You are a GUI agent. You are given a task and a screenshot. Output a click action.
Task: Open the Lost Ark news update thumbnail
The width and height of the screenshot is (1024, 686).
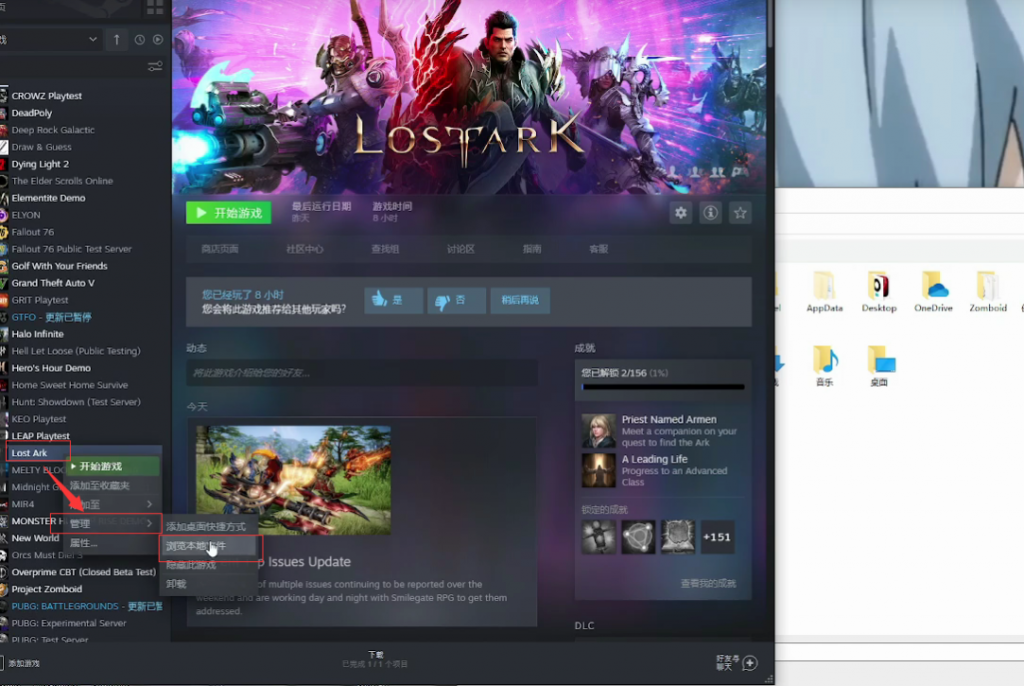pos(293,480)
